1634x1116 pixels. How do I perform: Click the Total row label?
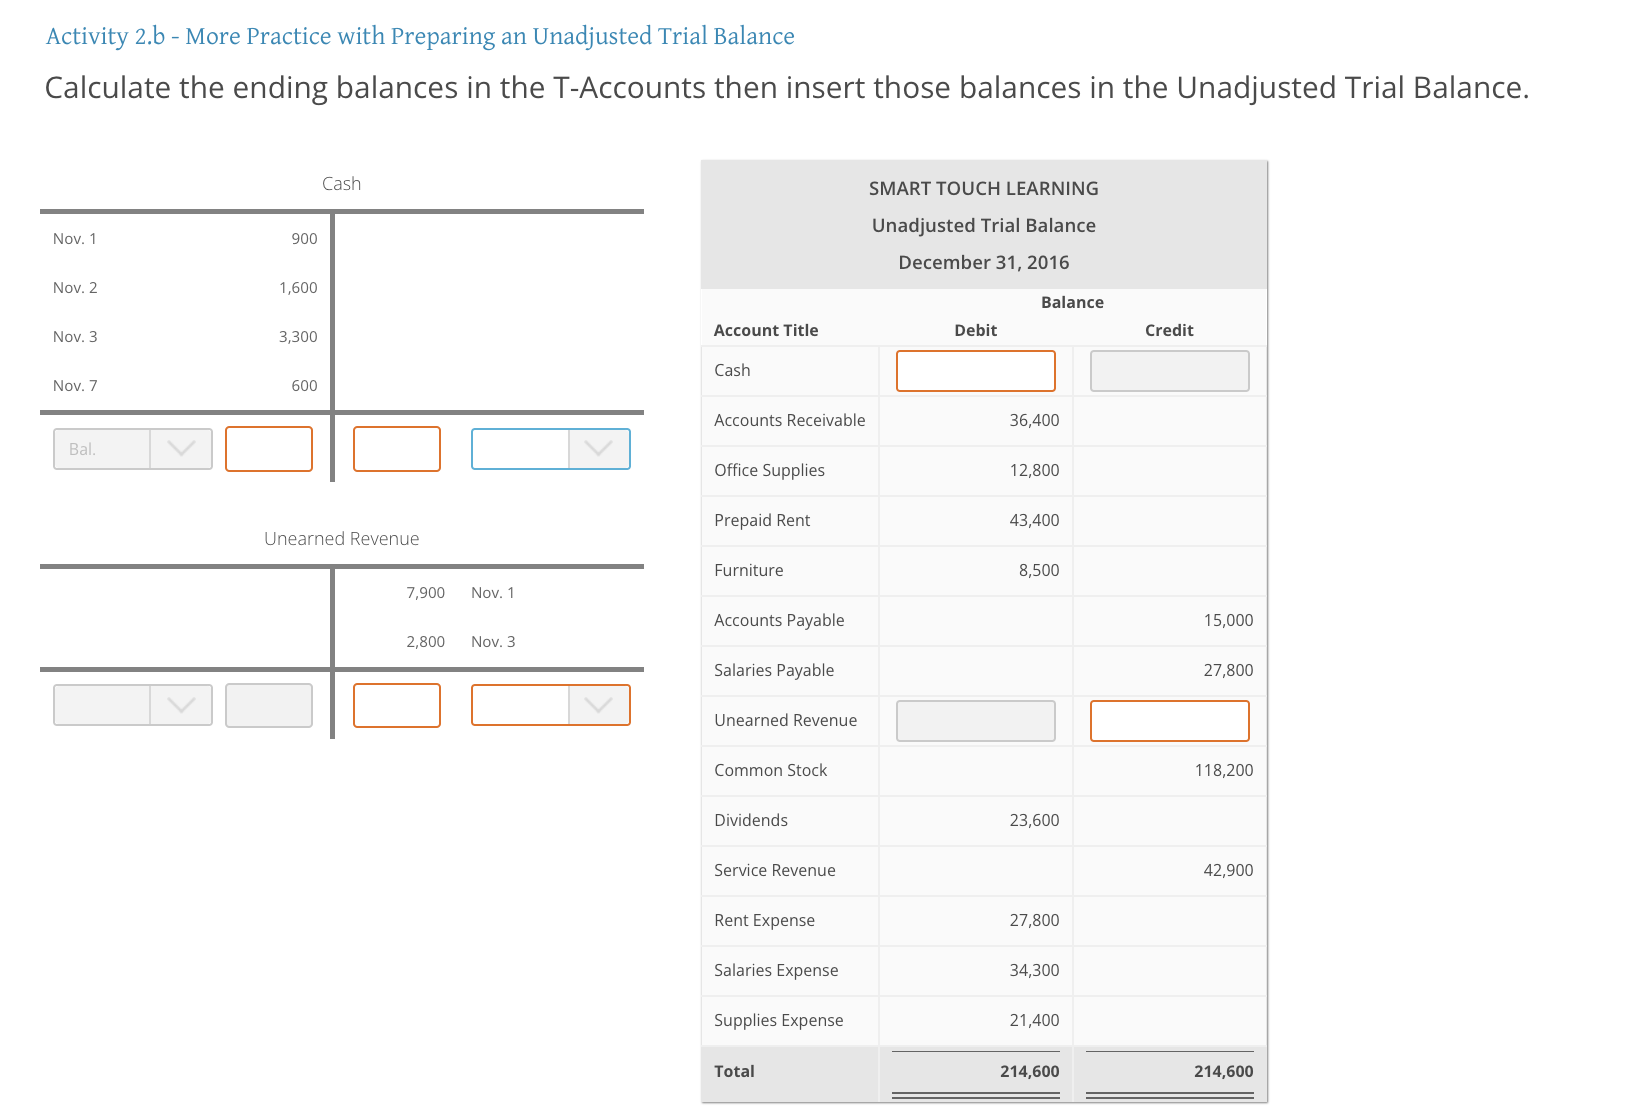tap(734, 1071)
